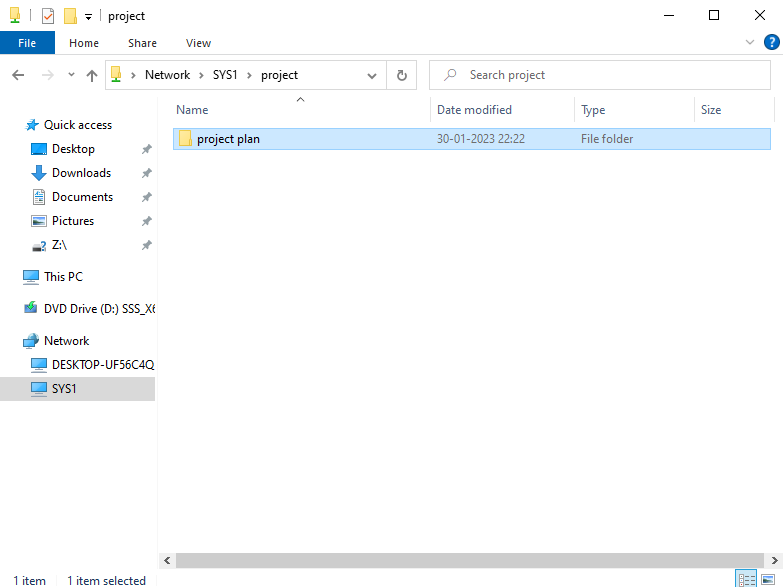Click the horizontal scrollbar right arrow
Viewport: 783px width, 587px height.
775,561
